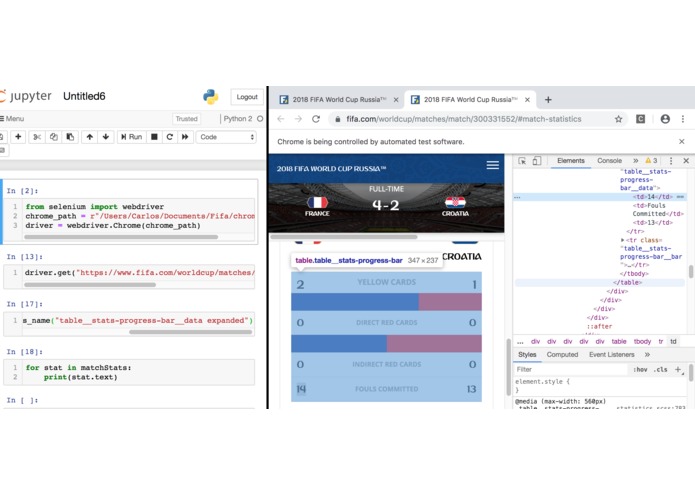Toggle the :hov element state button

click(x=640, y=370)
